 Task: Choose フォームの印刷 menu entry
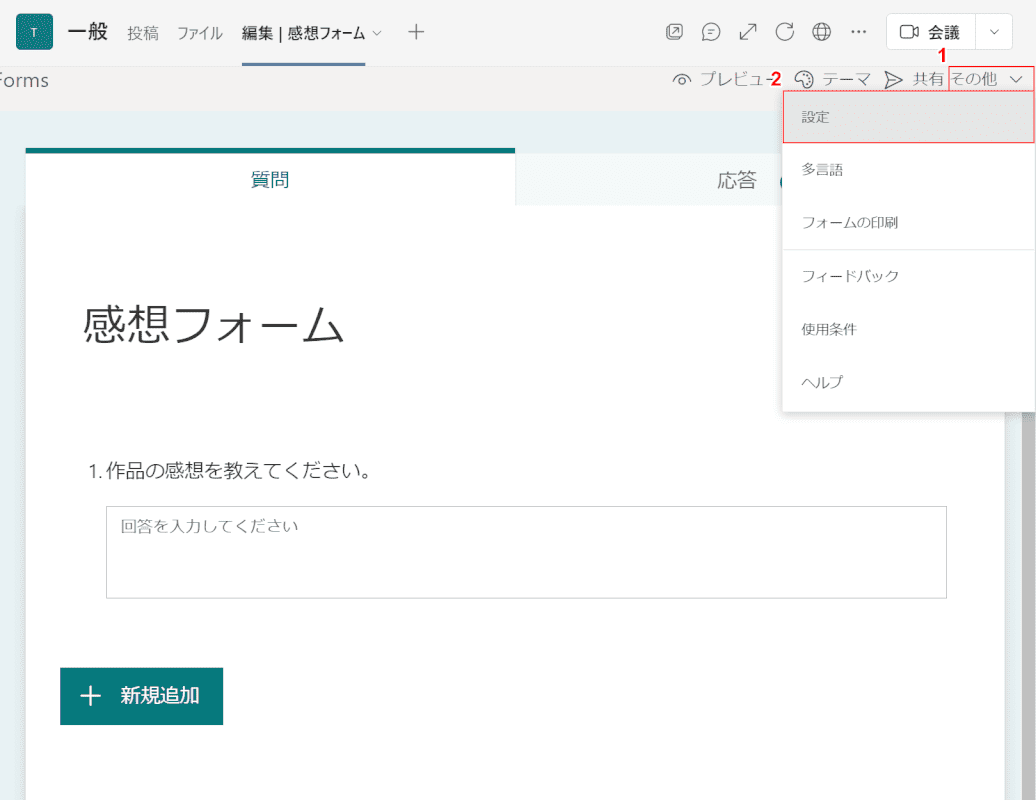click(908, 223)
